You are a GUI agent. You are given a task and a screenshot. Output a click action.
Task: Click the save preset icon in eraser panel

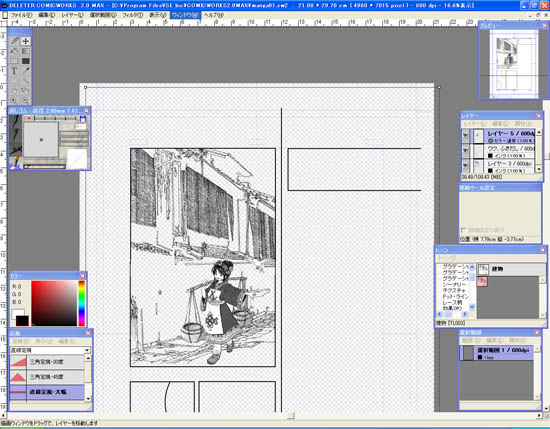pyautogui.click(x=83, y=119)
